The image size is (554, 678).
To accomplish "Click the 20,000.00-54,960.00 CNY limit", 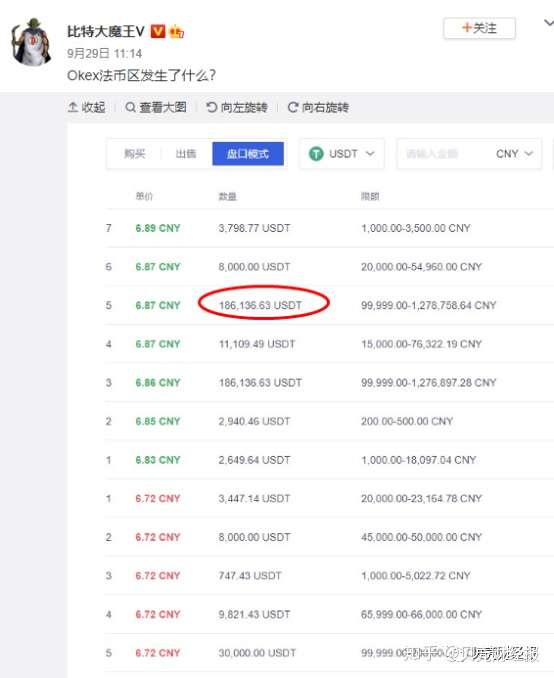I will pos(421,267).
